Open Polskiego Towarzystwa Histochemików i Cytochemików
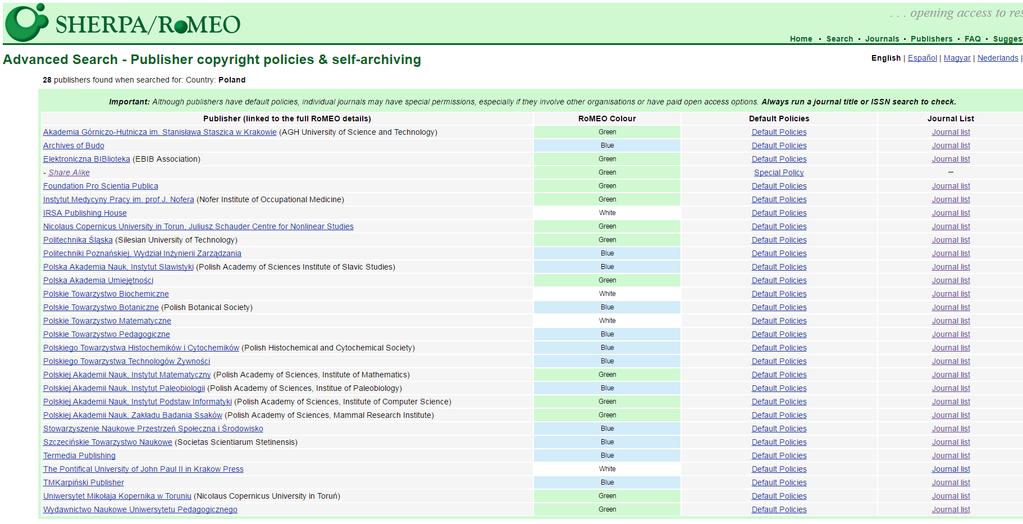 coord(141,348)
